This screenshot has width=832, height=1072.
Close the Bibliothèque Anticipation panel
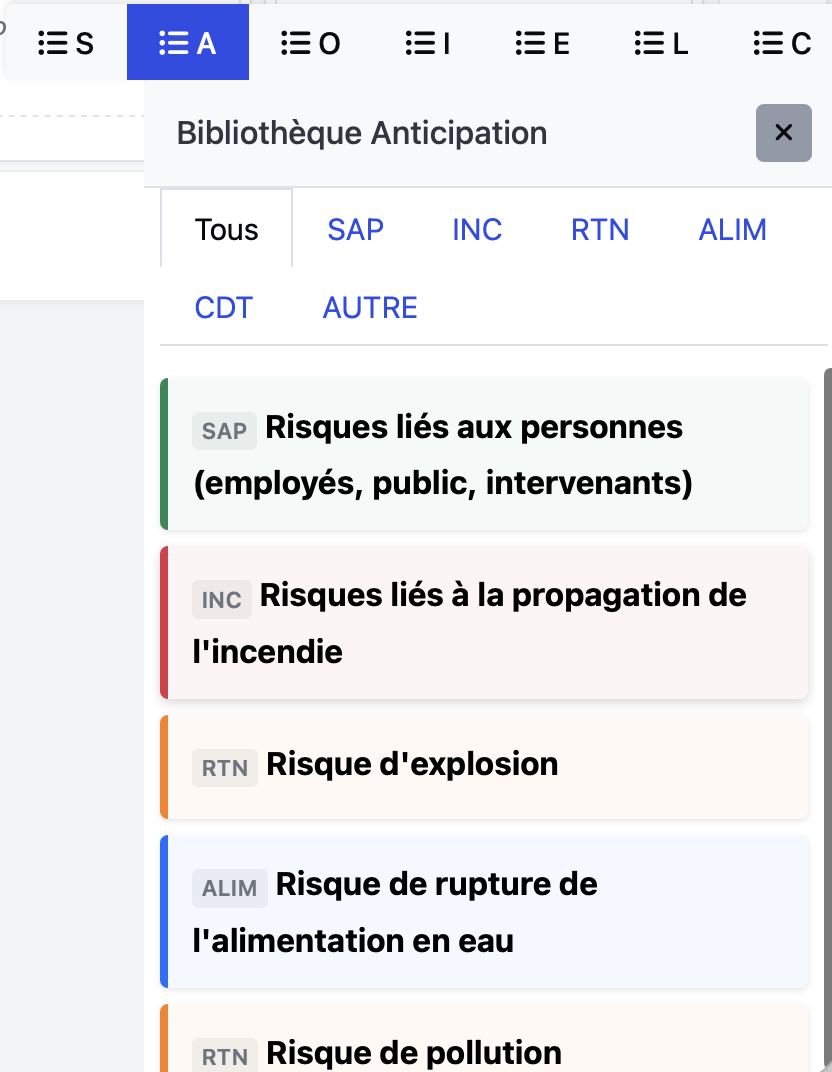783,132
